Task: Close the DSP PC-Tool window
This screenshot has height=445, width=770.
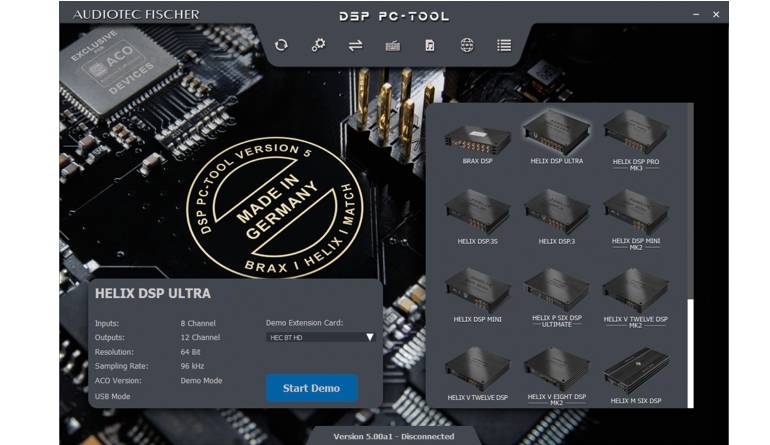Action: coord(716,14)
